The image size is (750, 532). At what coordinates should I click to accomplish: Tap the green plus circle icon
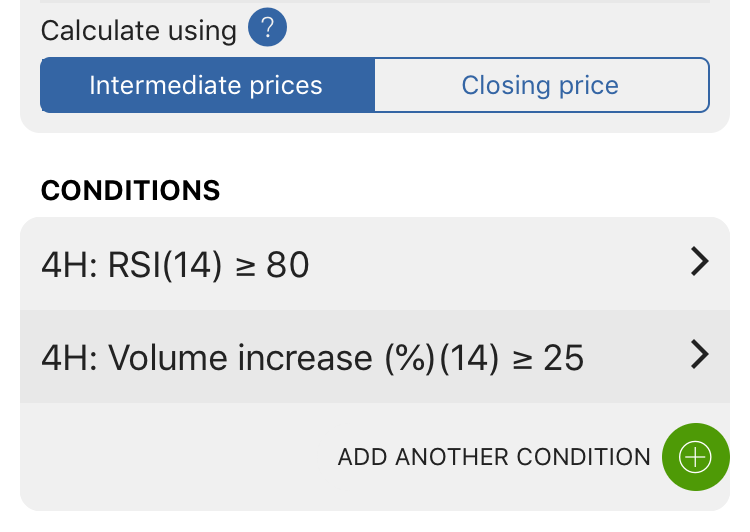click(695, 457)
